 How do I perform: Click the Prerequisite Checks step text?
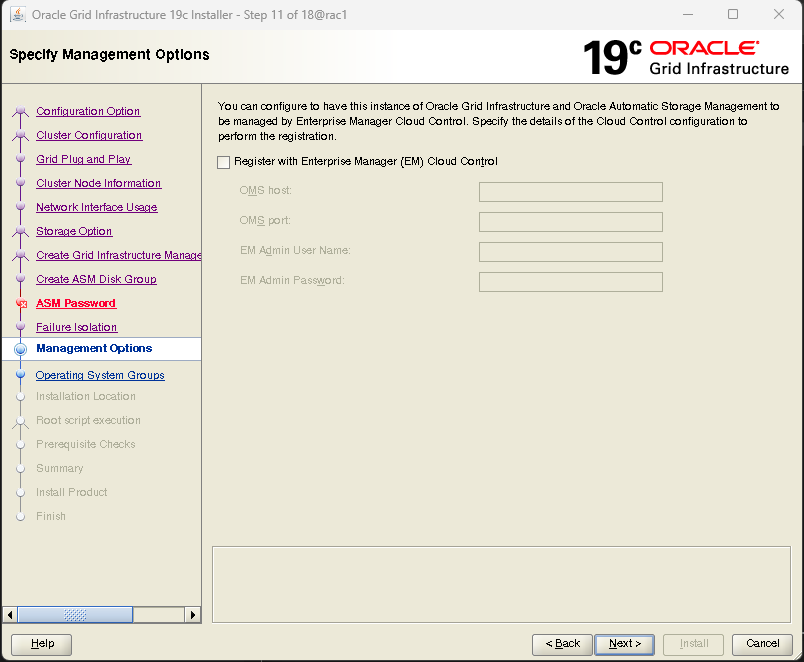[86, 445]
